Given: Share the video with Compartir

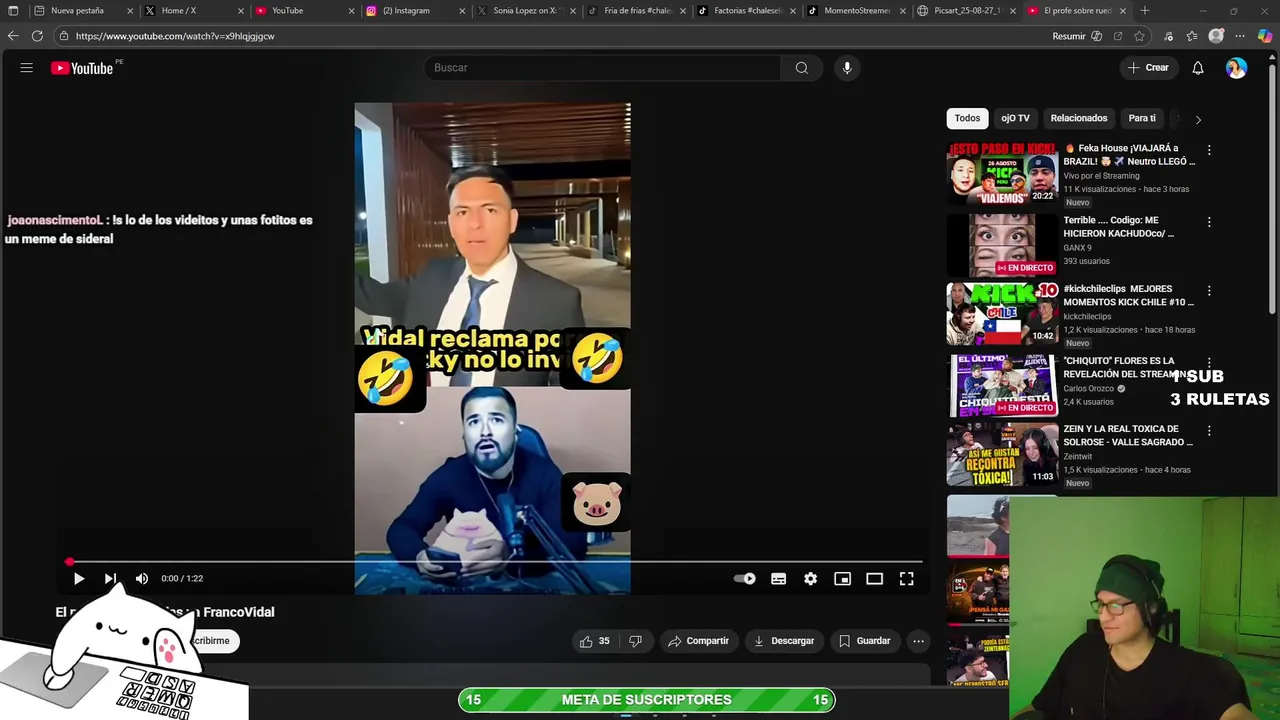Looking at the screenshot, I should (x=698, y=641).
